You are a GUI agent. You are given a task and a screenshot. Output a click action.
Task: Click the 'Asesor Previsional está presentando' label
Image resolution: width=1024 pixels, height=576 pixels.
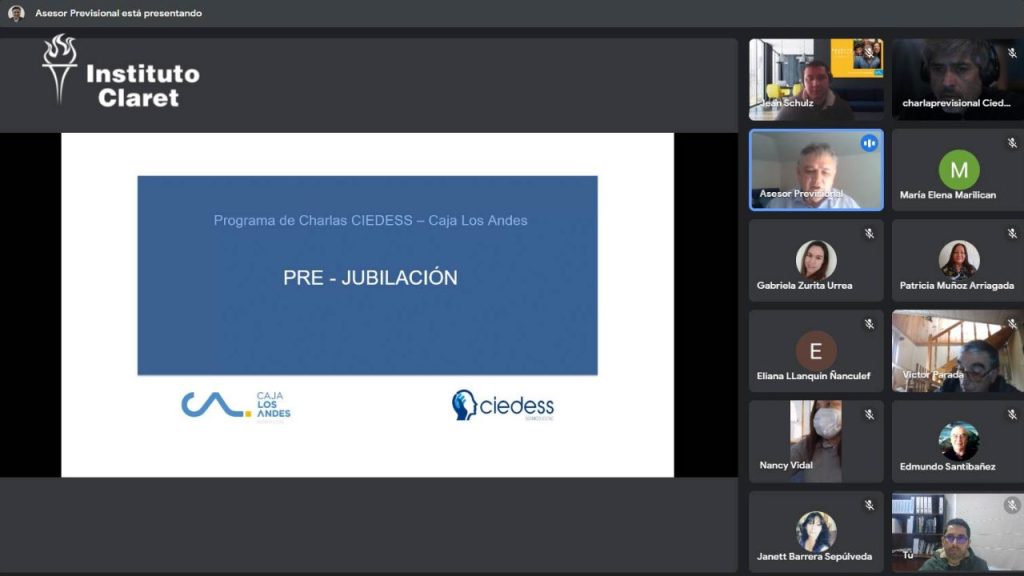(x=118, y=13)
